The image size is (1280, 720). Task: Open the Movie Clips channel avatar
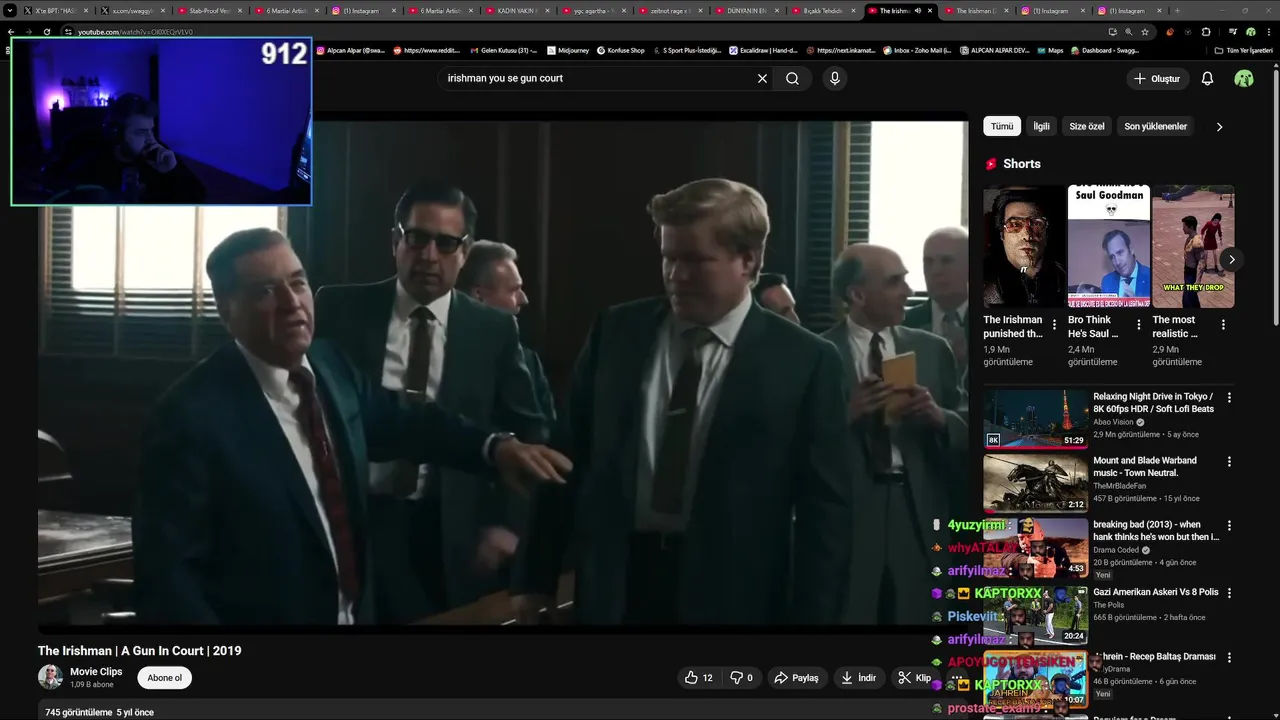click(x=50, y=677)
